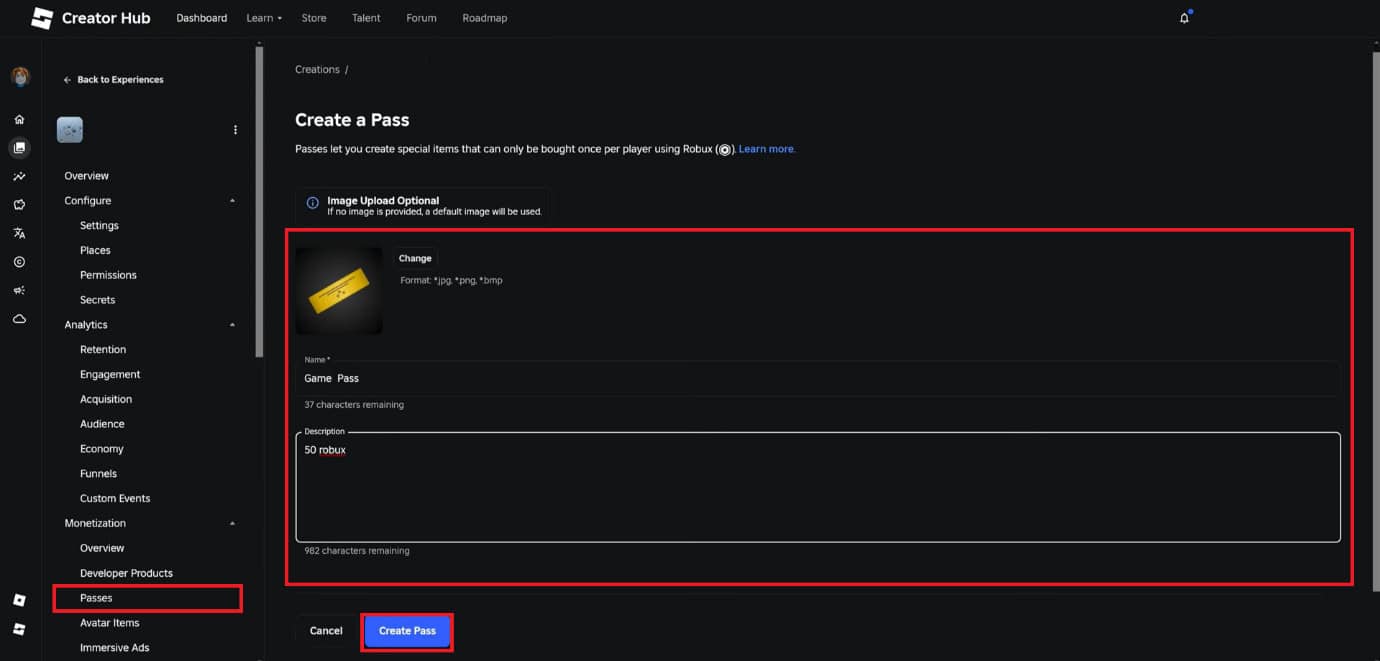Open Store in the top navigation
Viewport: 1380px width, 661px height.
click(314, 18)
